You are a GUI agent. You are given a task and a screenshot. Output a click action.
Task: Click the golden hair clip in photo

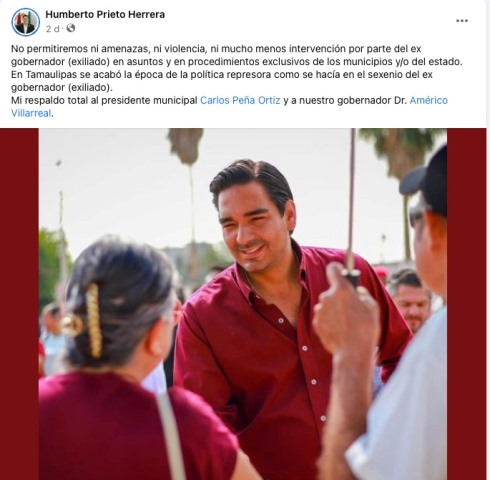(x=94, y=321)
